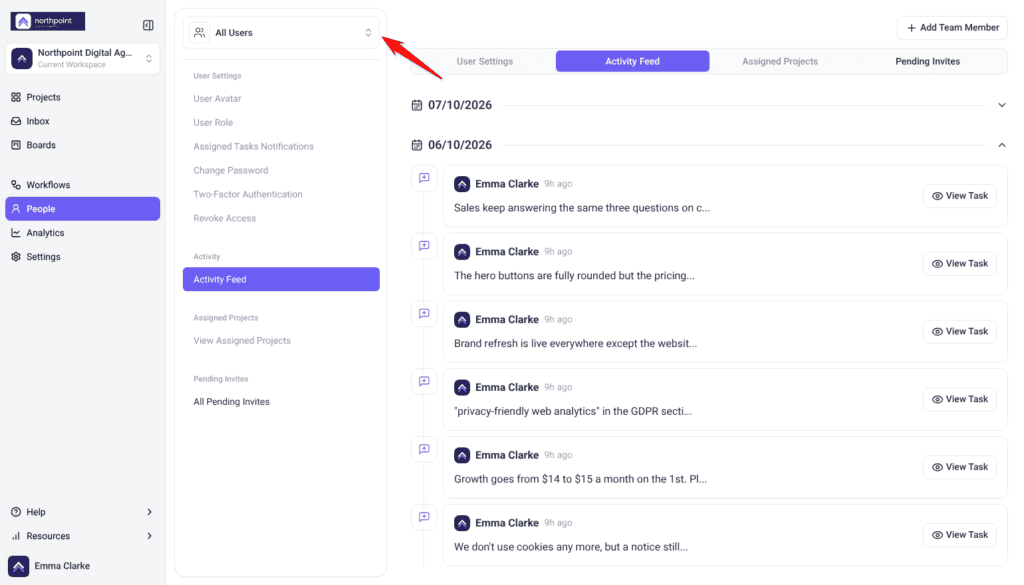Viewport: 1024px width, 585px height.
Task: Switch to Pending Invites tab
Action: 927,61
